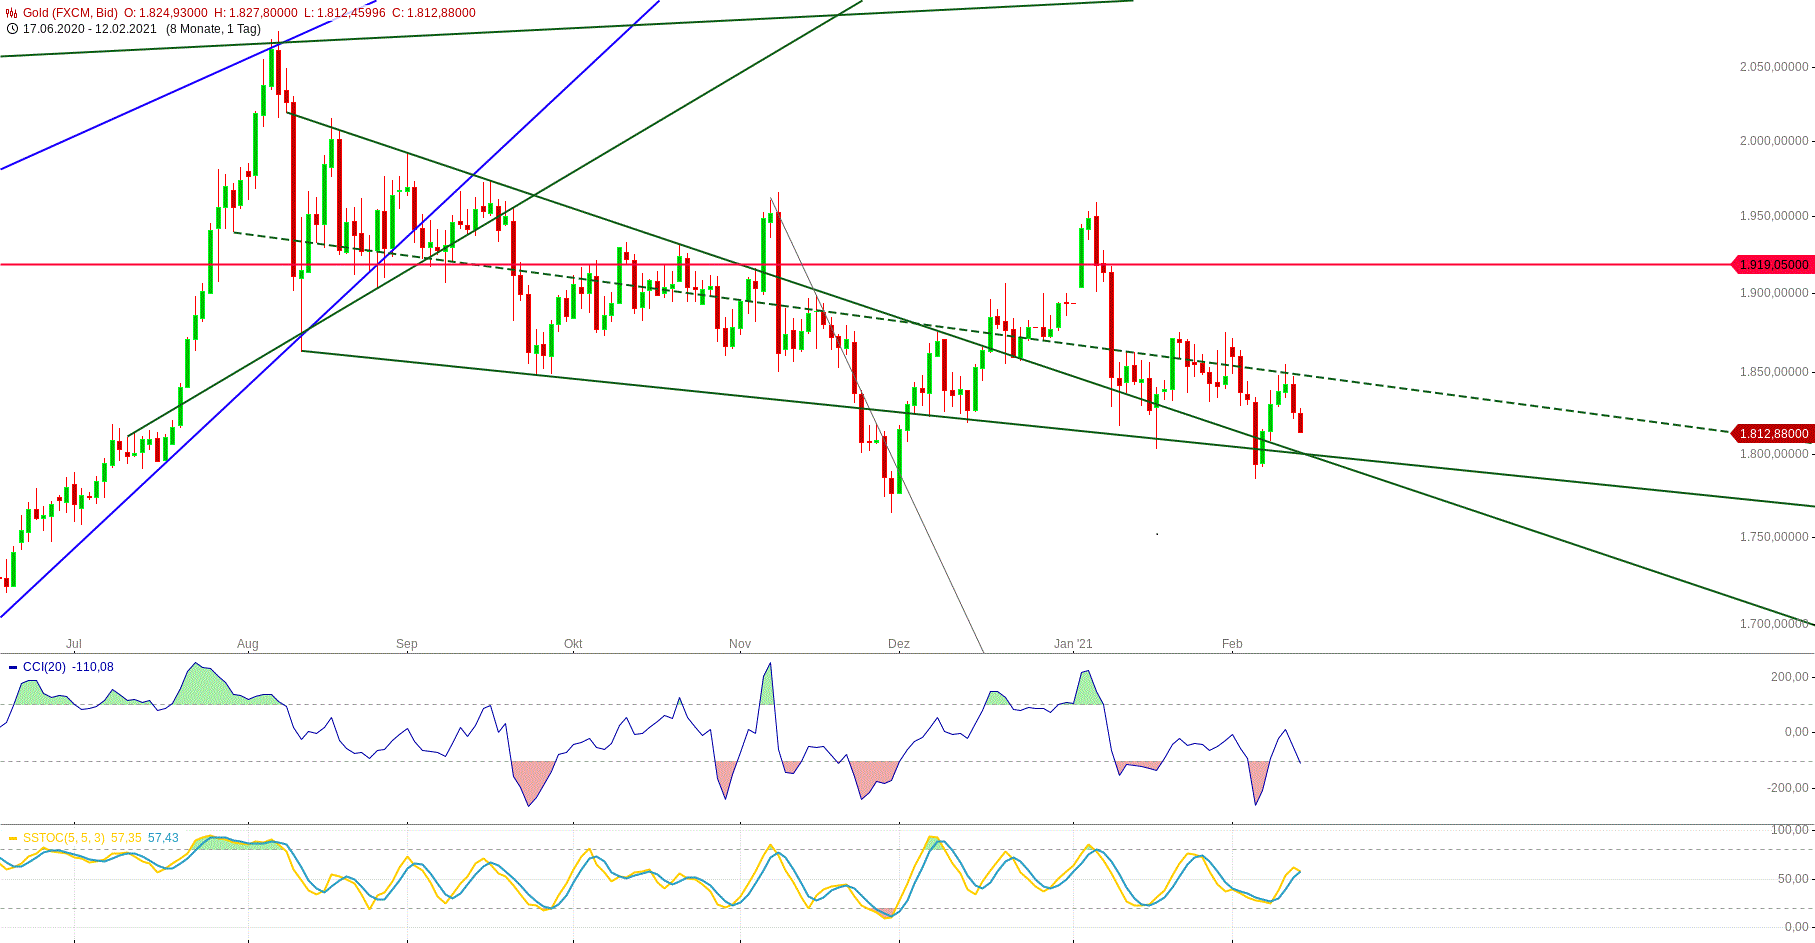Click the 200,00 label on the CCI axis
Screen dimensions: 1815x943
point(1789,677)
